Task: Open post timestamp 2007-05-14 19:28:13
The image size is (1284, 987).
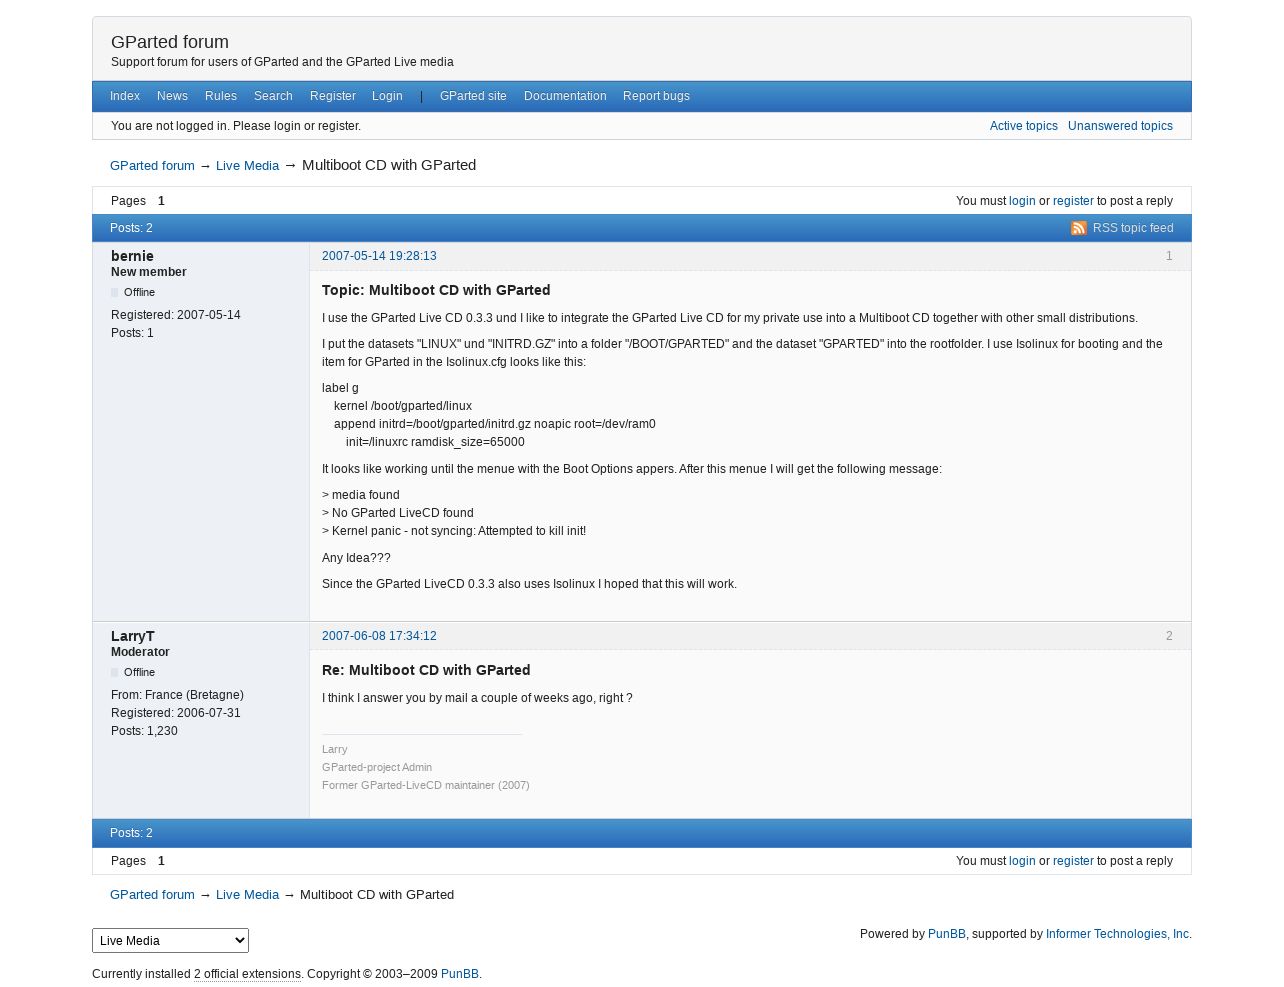Action: 379,256
